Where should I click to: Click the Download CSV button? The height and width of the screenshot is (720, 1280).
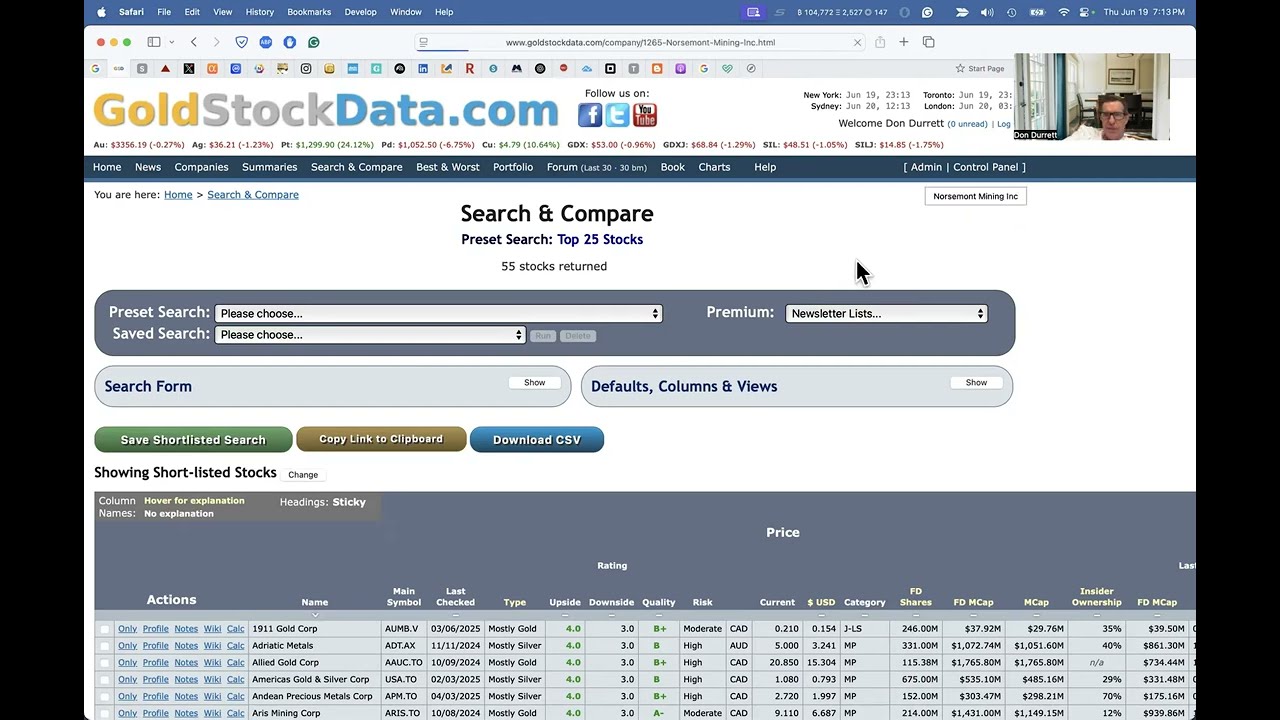(x=537, y=440)
